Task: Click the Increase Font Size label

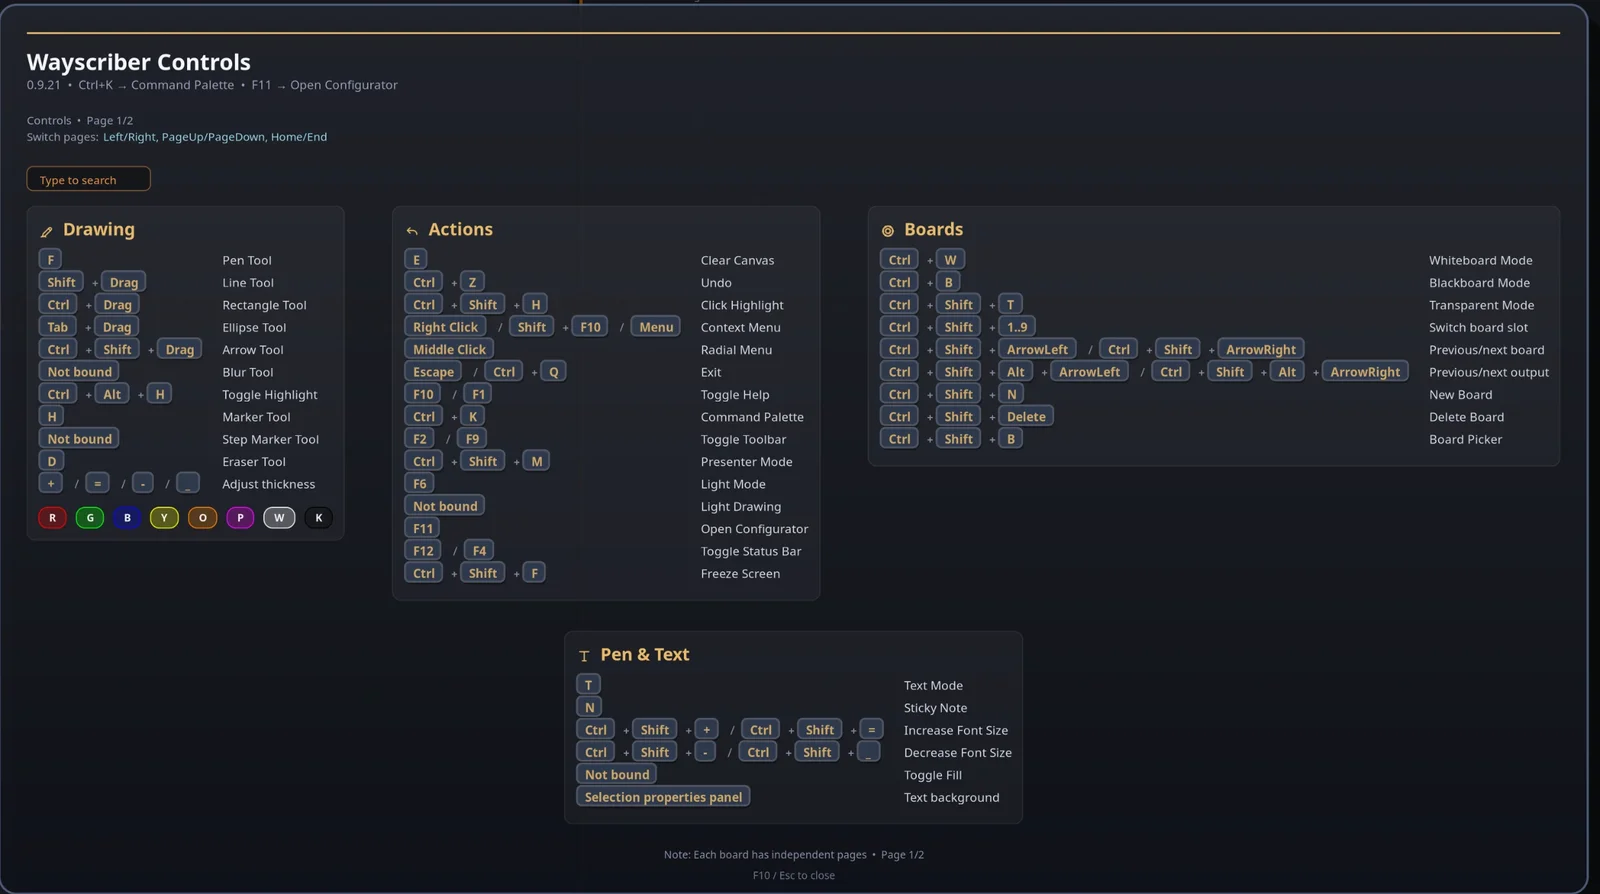Action: pyautogui.click(x=956, y=731)
